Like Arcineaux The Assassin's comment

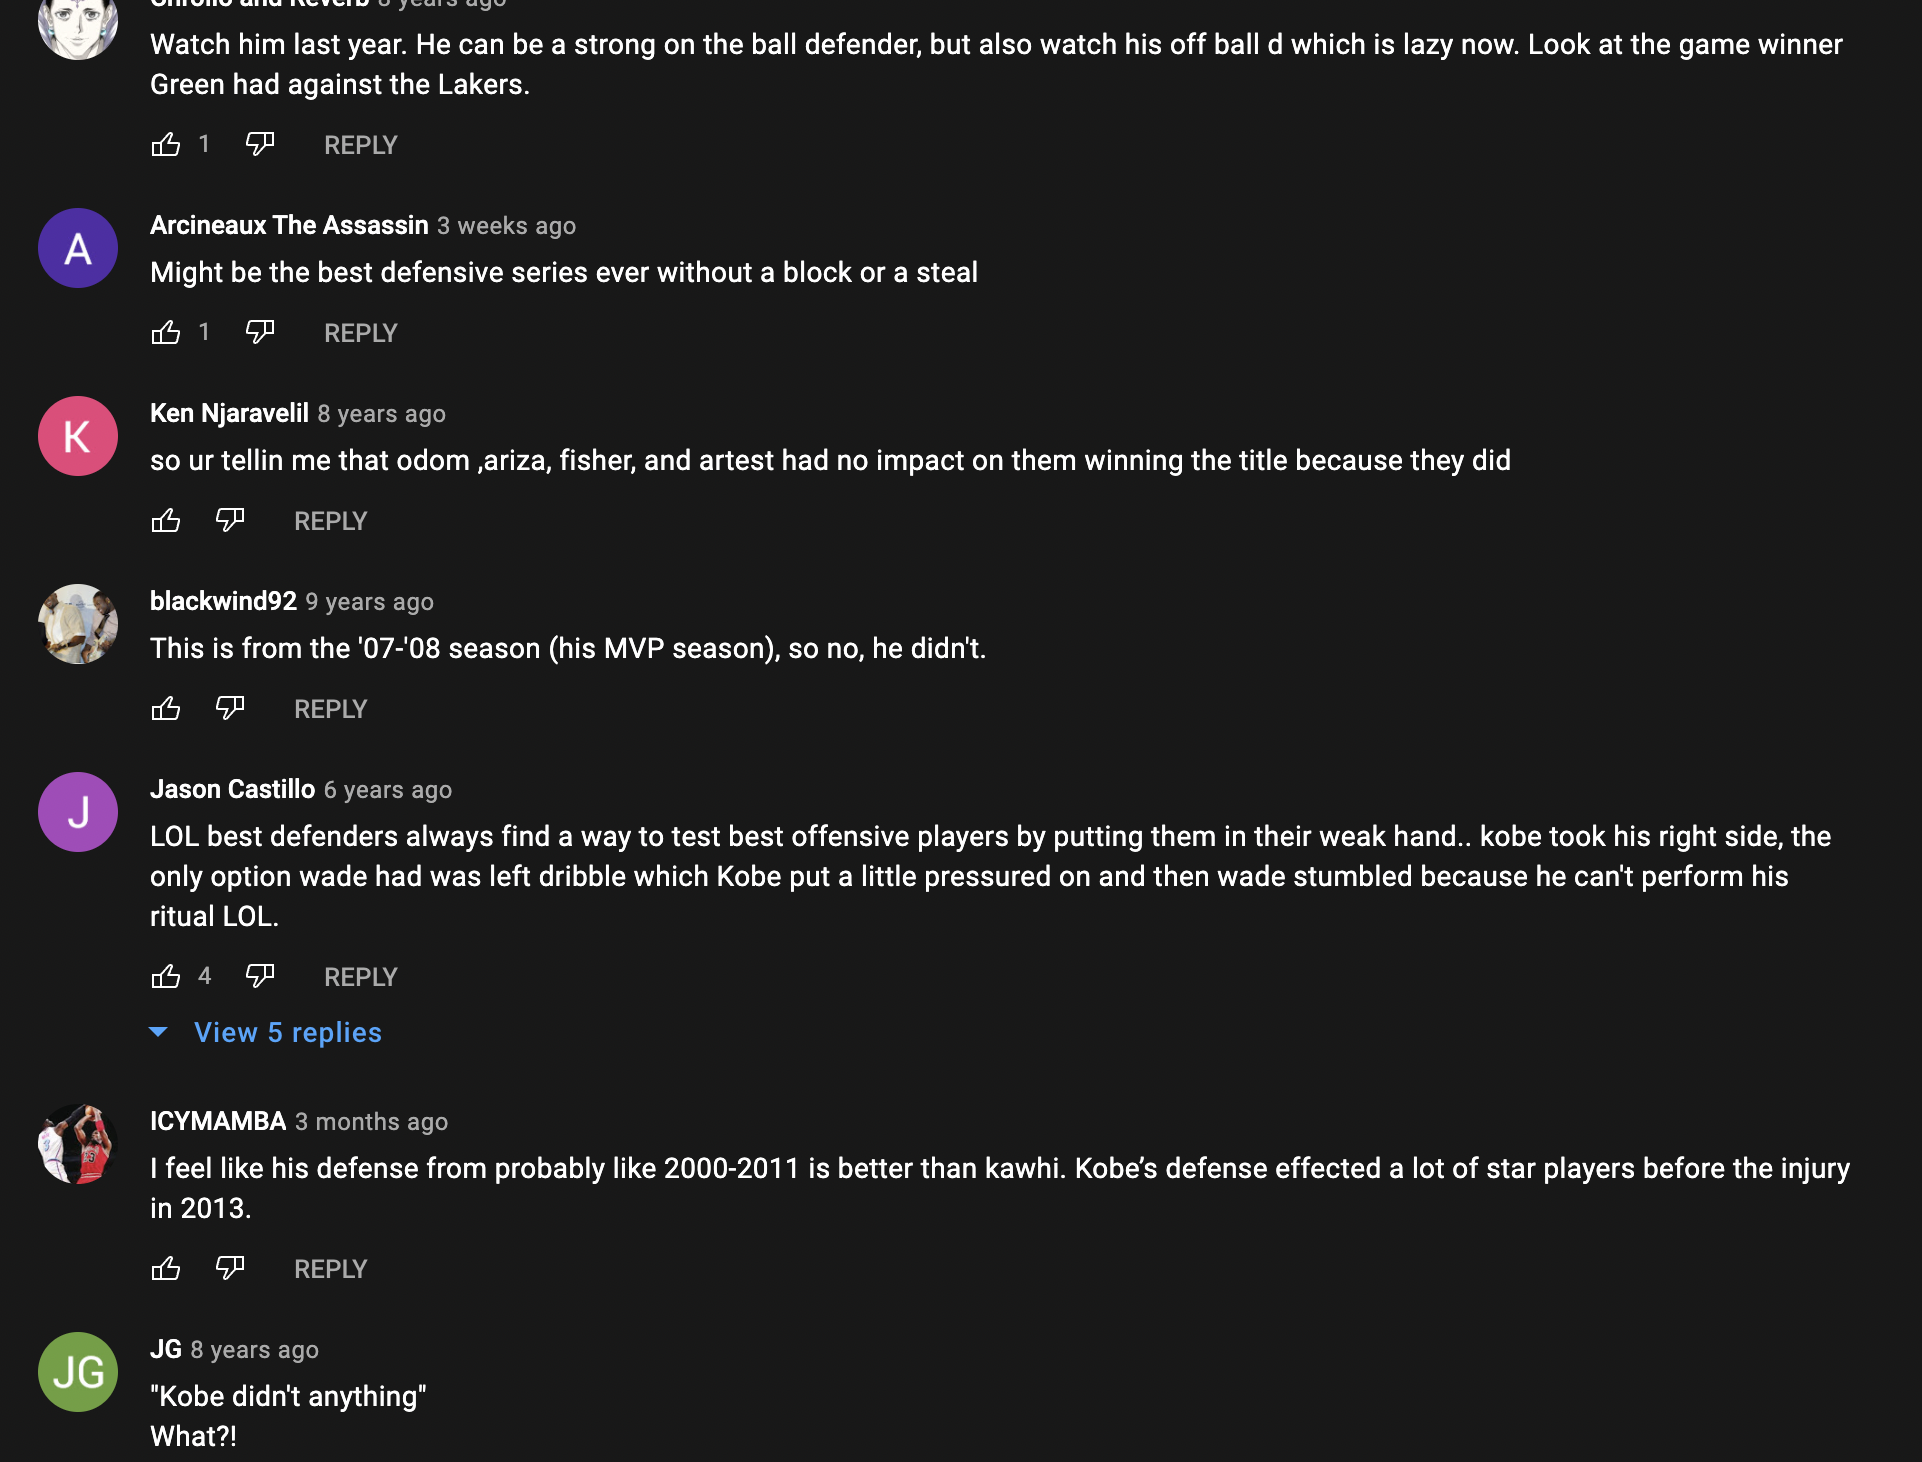point(166,333)
